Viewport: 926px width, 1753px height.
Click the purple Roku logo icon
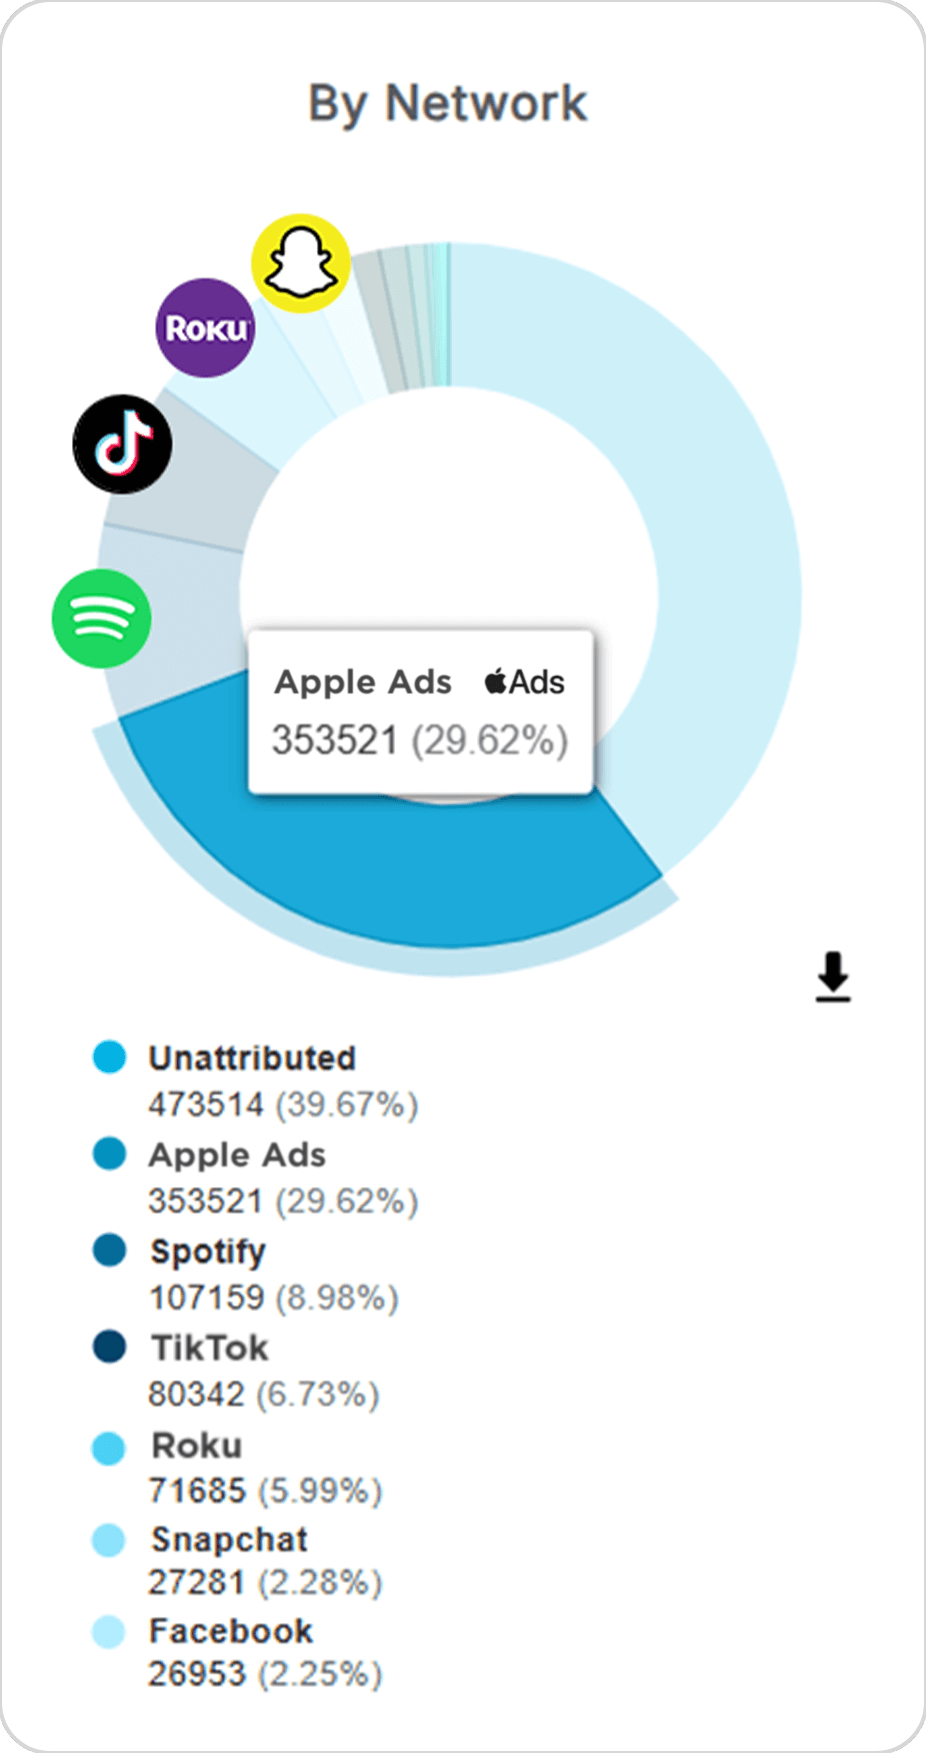205,328
